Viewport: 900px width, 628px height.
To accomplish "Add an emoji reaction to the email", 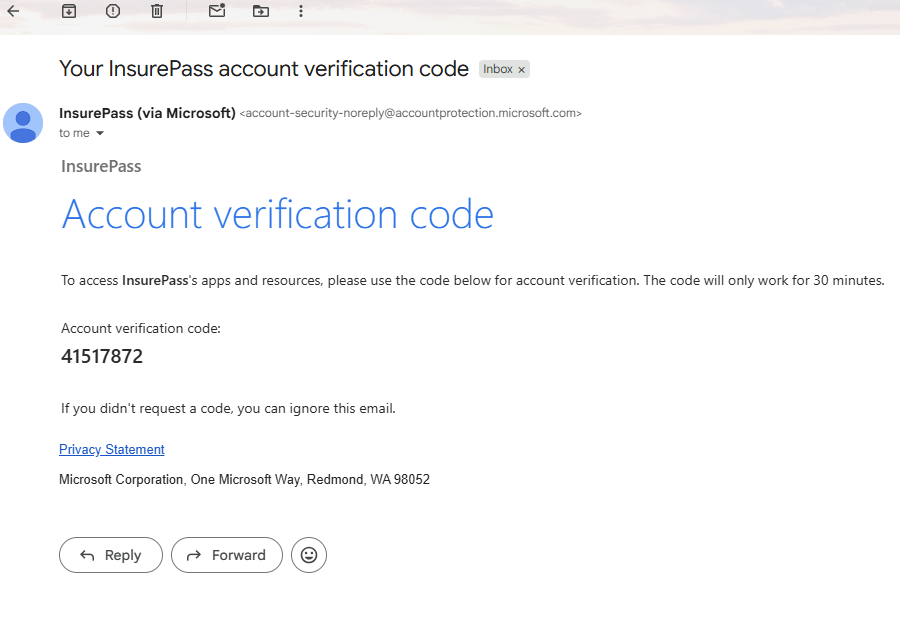I will pyautogui.click(x=309, y=555).
